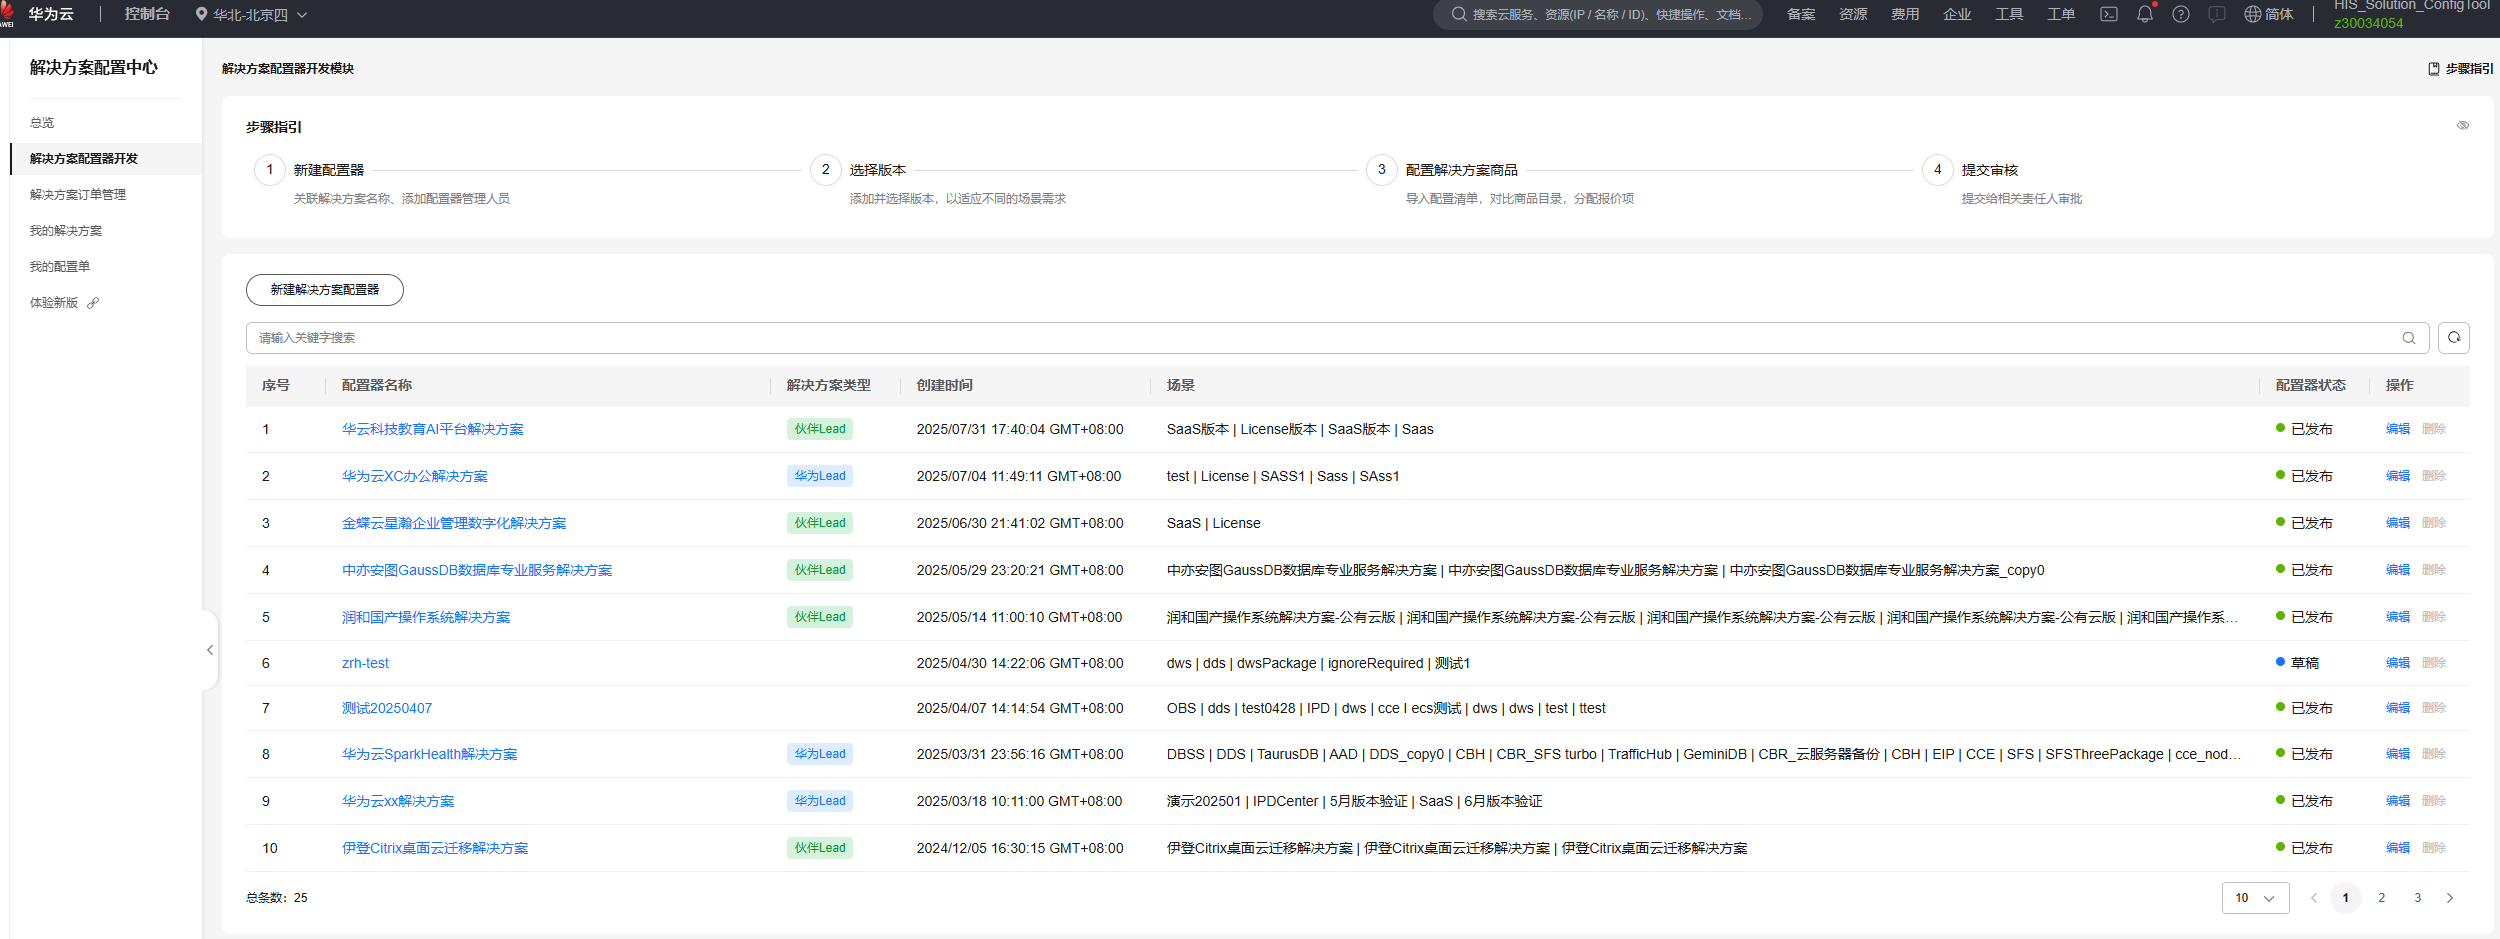The image size is (2500, 939).
Task: Click 编辑 for 伊登Citrix桌面云迁移解决方案 row
Action: 2398,848
